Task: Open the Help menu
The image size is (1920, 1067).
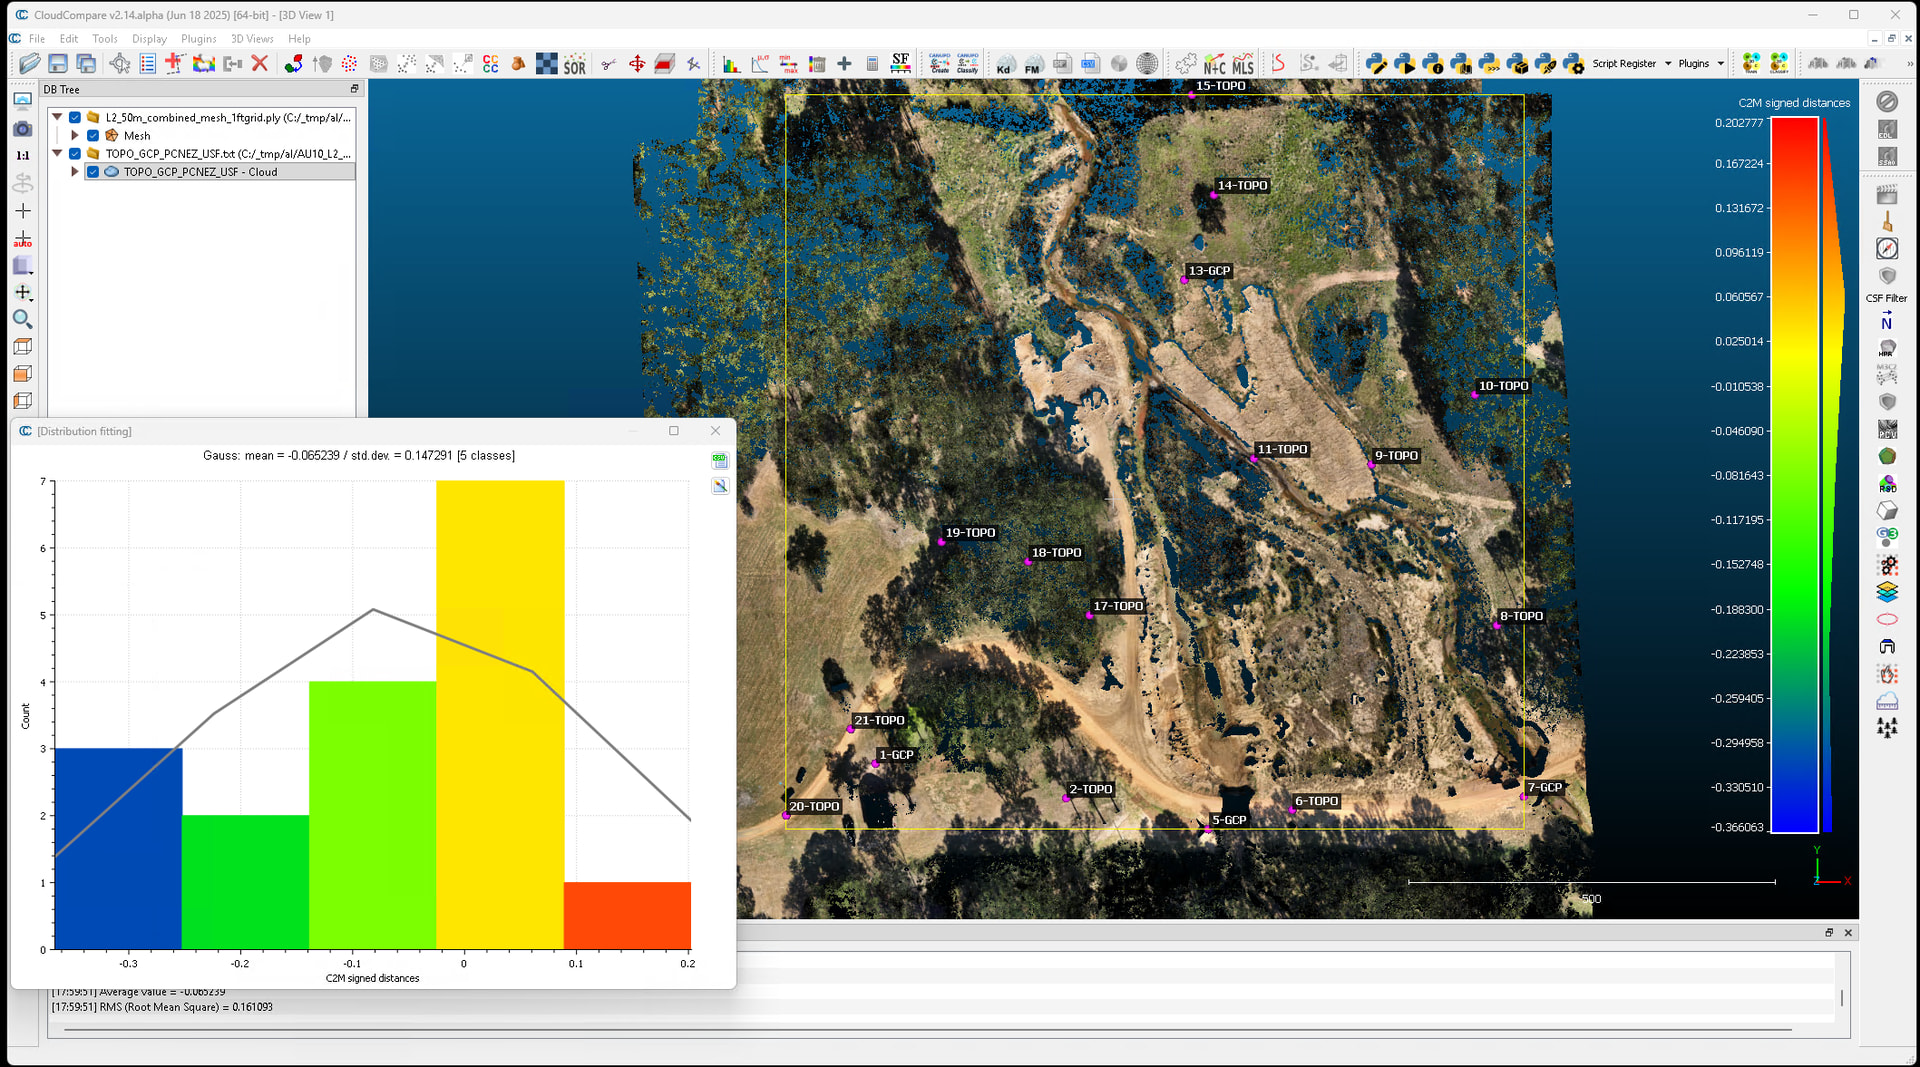Action: [299, 39]
